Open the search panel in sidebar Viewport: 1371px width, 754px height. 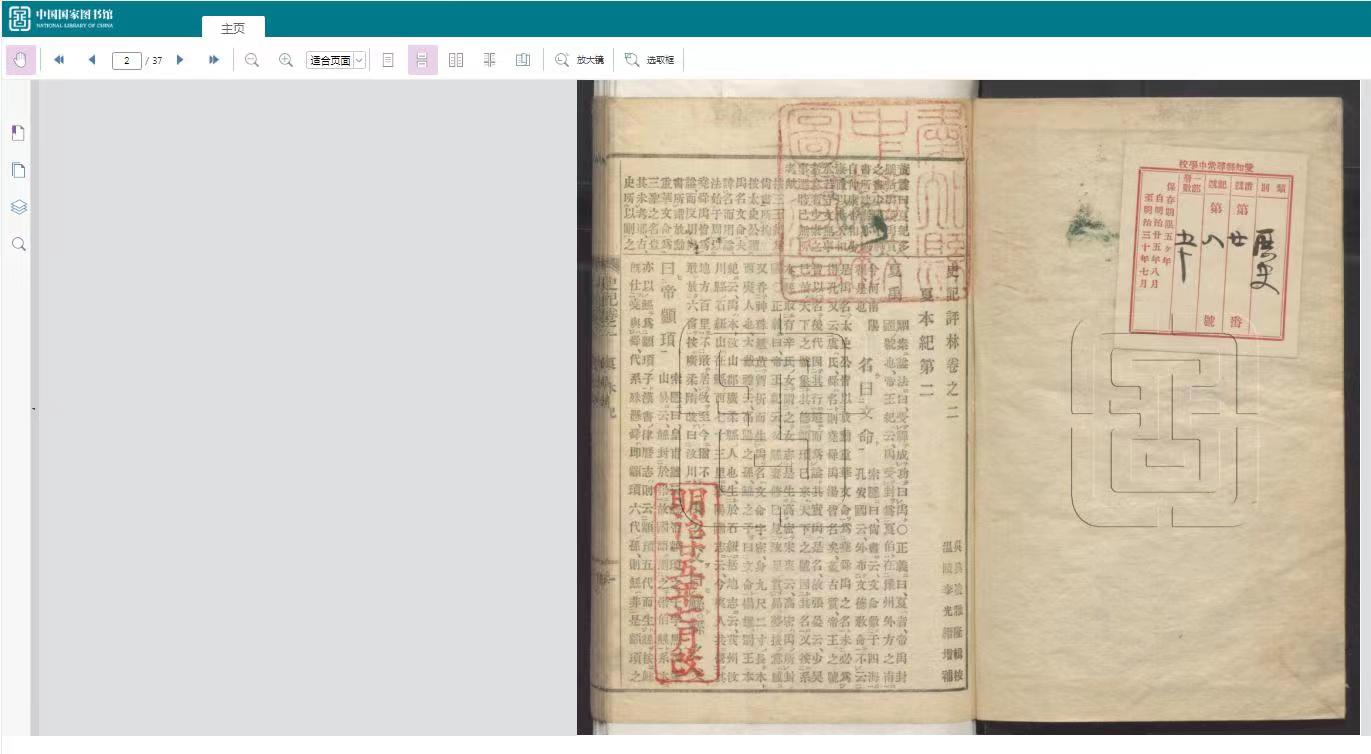click(18, 244)
